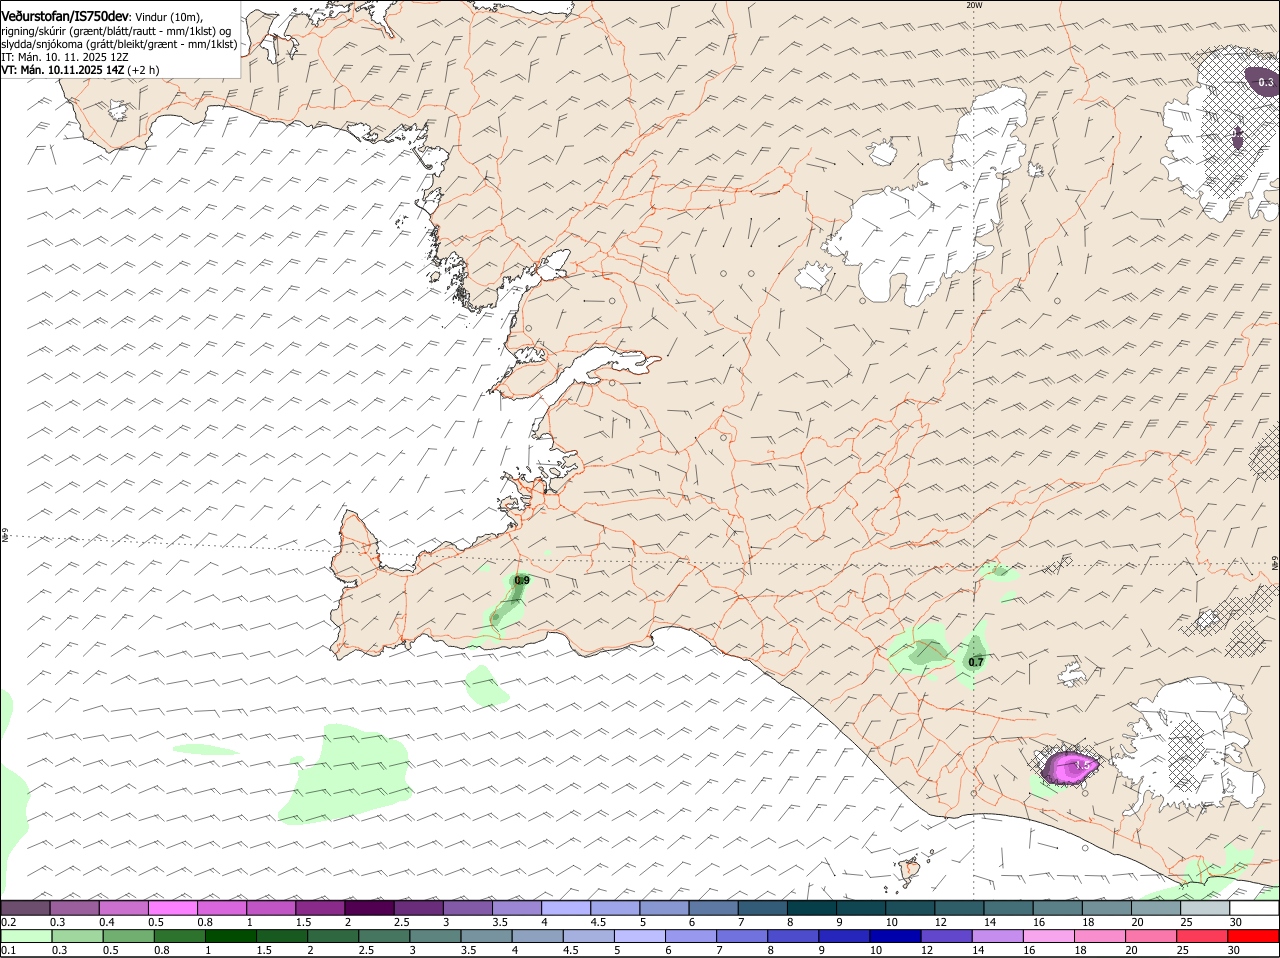Click the 0.1 label in rain legend
The width and height of the screenshot is (1280, 958).
pyautogui.click(x=9, y=950)
